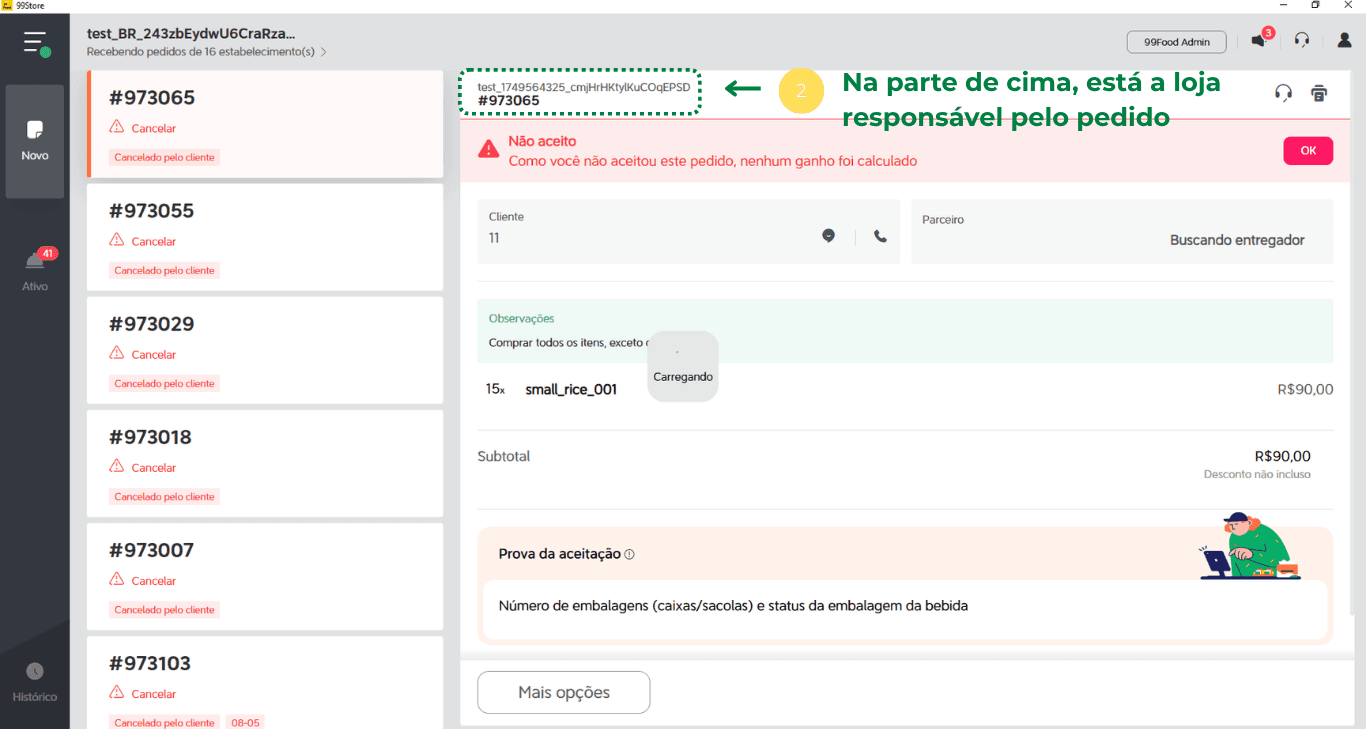
Task: Open the user profile icon
Action: (1344, 41)
